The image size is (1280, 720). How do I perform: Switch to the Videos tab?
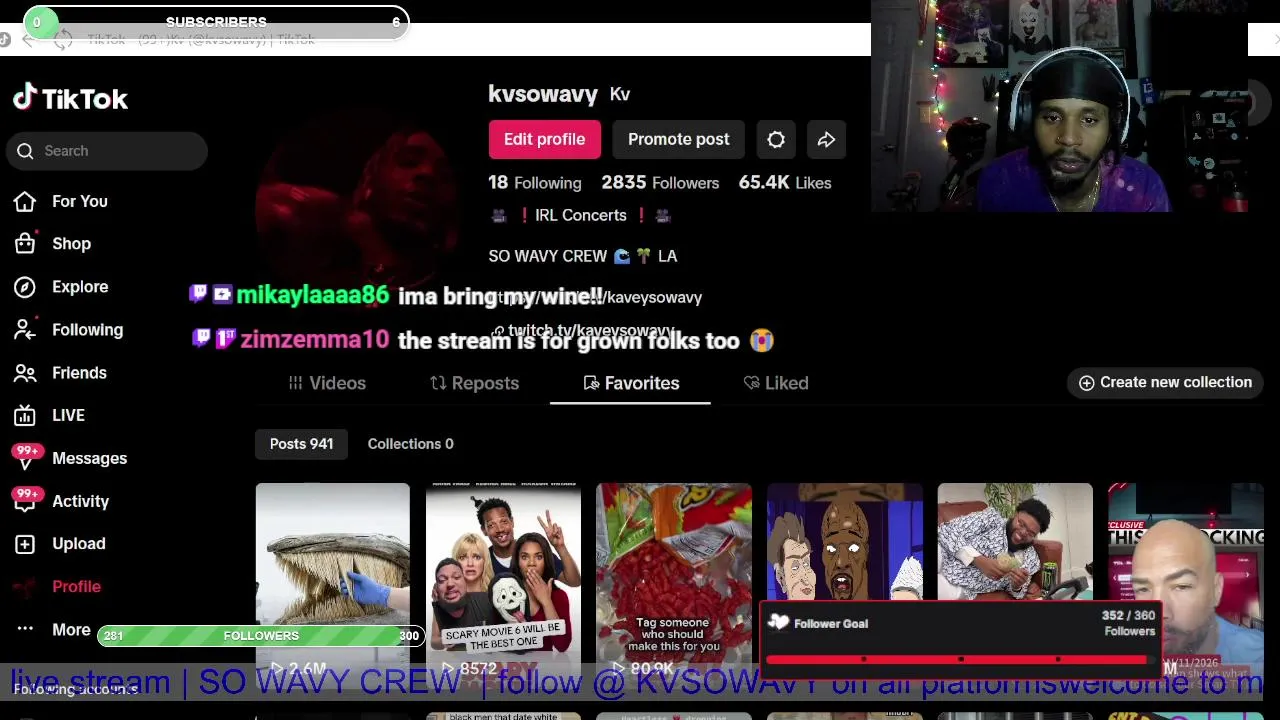point(327,383)
